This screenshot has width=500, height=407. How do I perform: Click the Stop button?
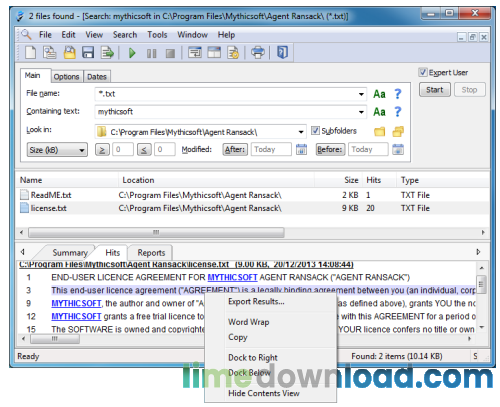pyautogui.click(x=469, y=90)
